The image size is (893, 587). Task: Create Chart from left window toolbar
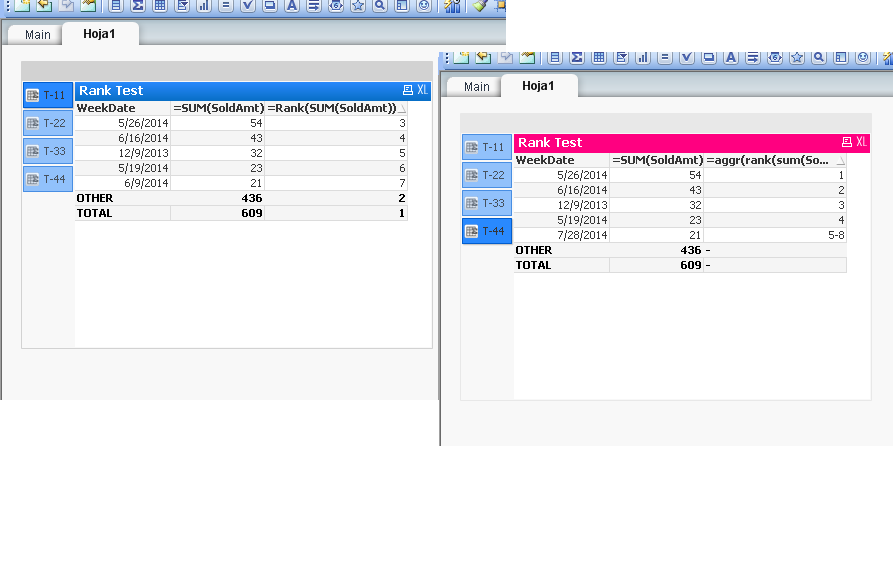[204, 6]
